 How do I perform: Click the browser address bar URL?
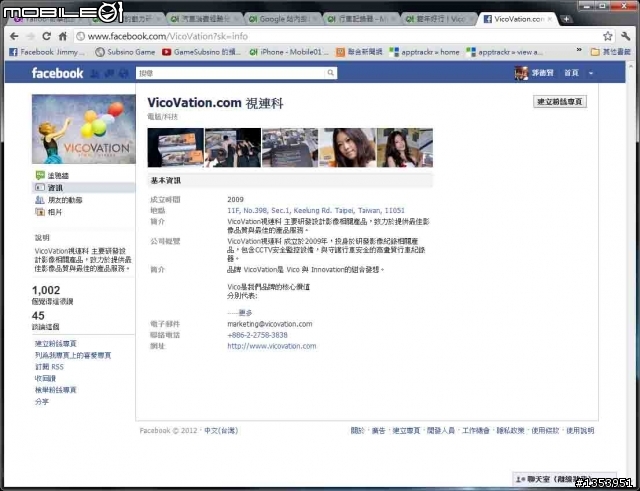coord(167,36)
